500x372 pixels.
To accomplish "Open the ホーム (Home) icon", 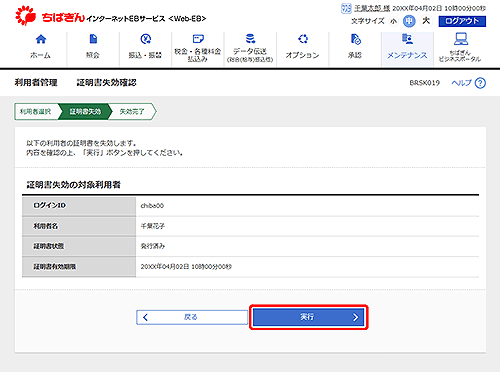I will 41,39.
